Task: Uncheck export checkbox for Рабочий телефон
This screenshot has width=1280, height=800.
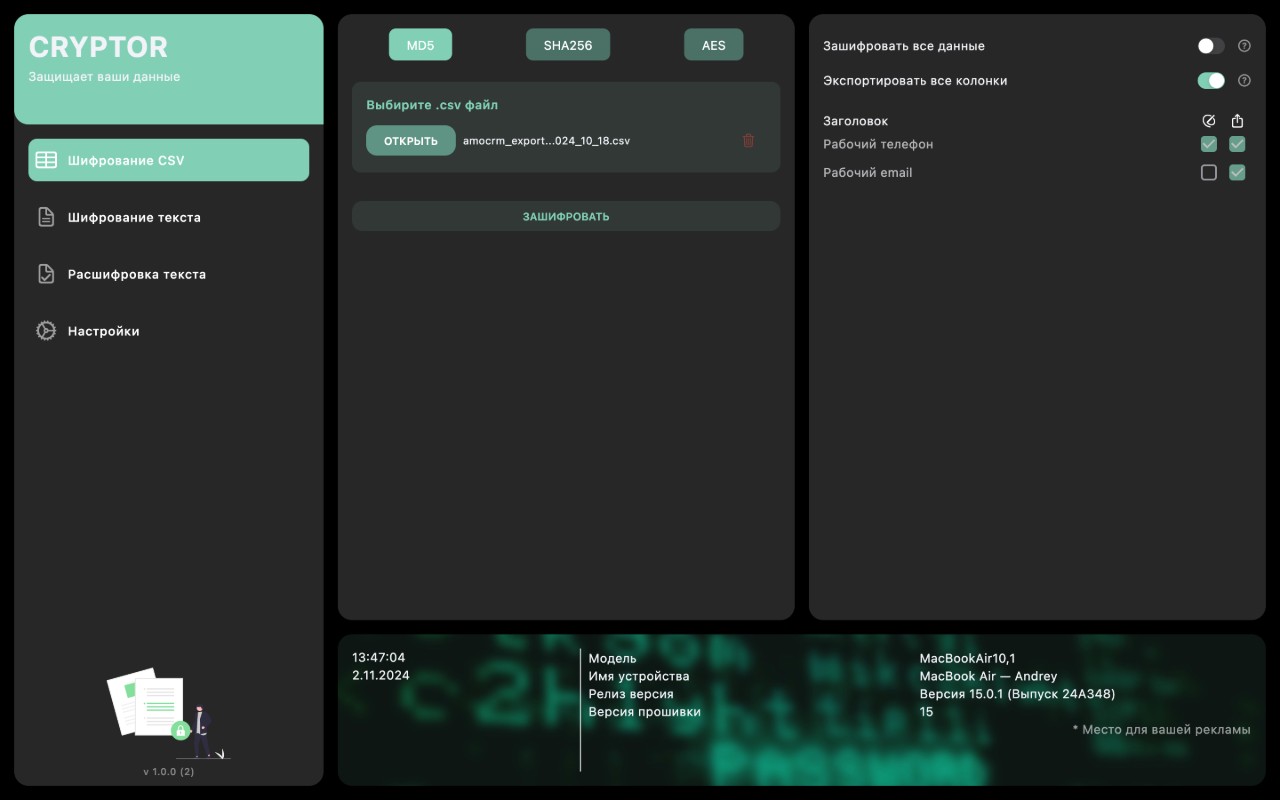Action: [1237, 144]
